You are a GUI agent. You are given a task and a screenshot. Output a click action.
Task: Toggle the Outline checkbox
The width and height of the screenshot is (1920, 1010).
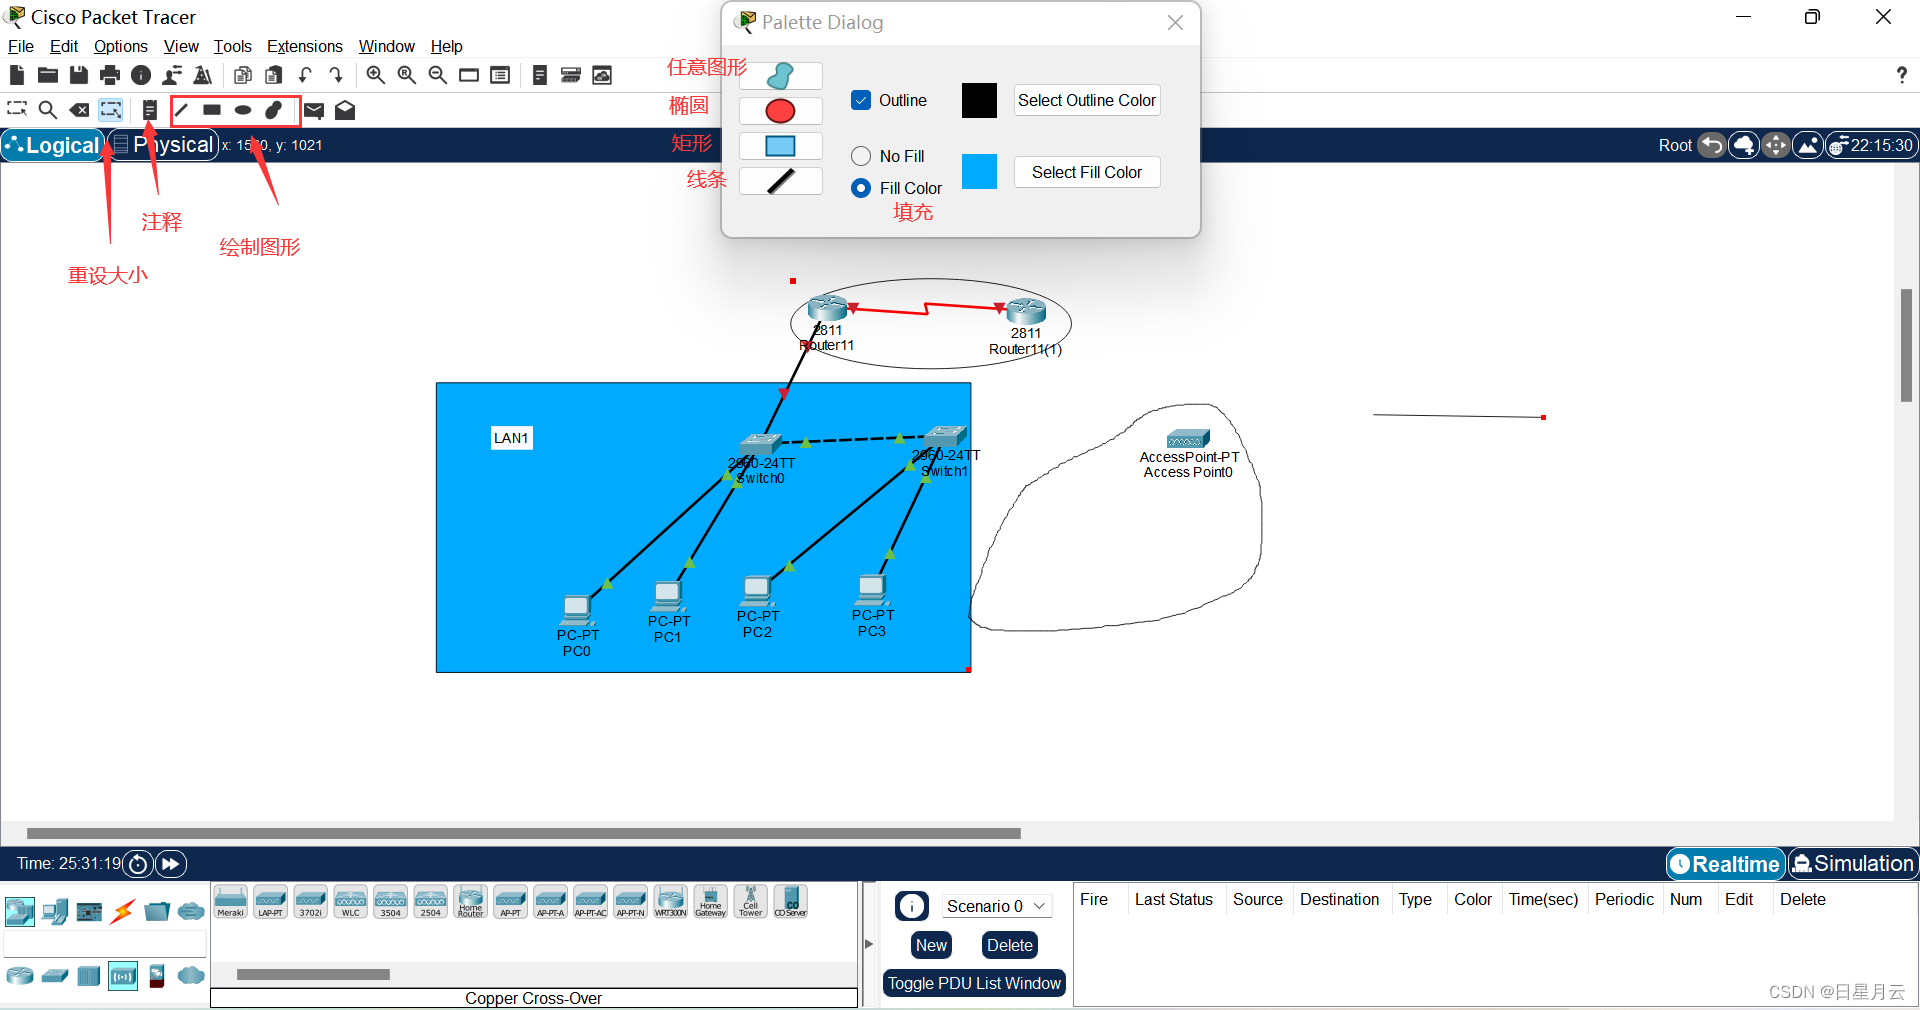click(x=861, y=100)
